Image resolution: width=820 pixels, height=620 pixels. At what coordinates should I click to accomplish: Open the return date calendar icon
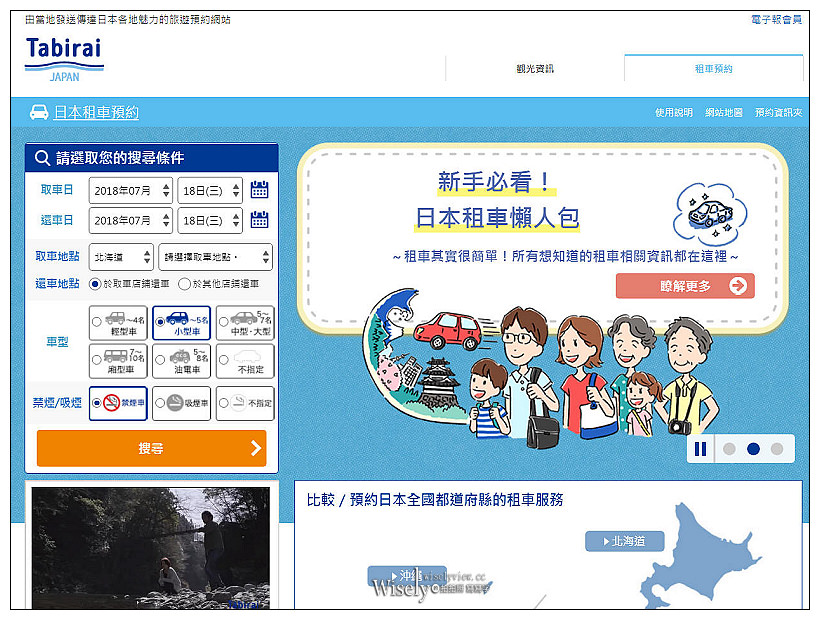259,220
